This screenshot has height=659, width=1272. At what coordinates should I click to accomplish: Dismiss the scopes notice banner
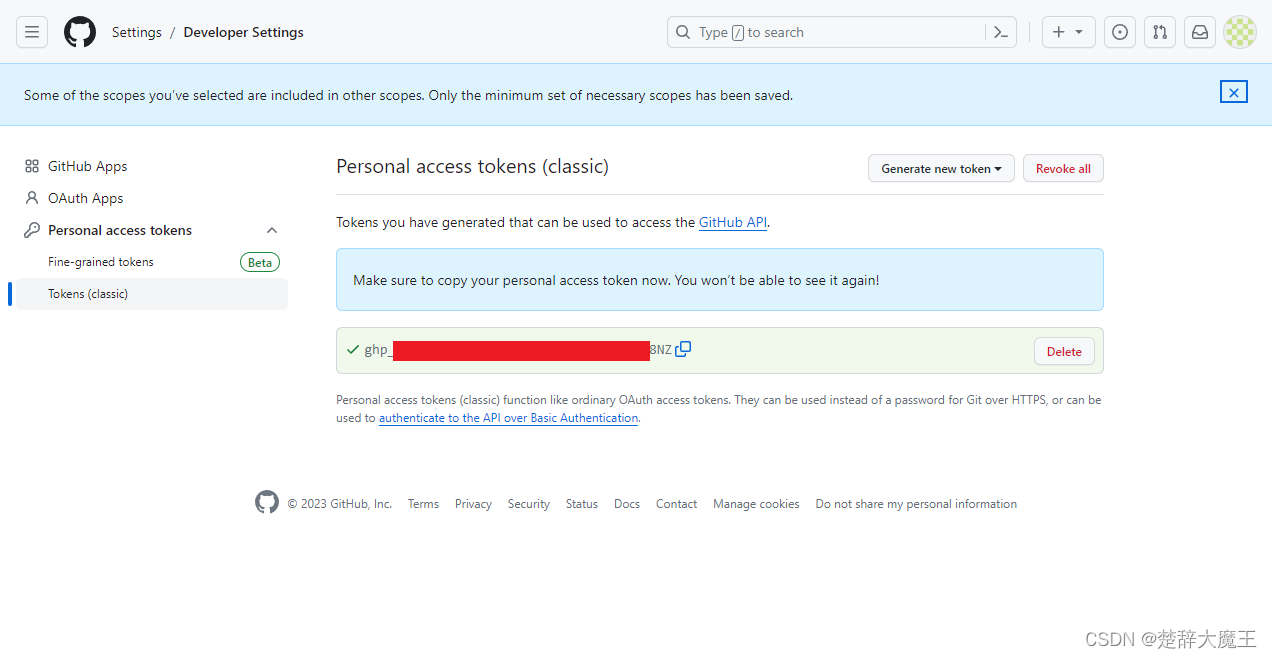coord(1234,92)
